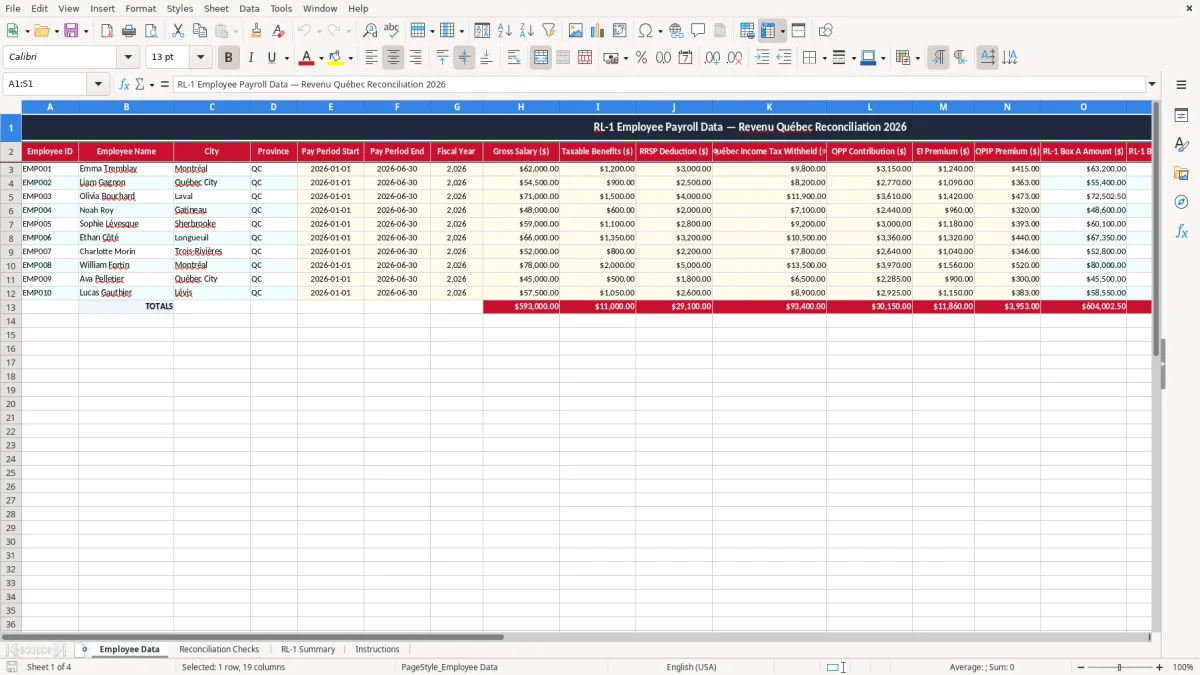Open the Freeze Rows and Columns dropdown
This screenshot has height=675, width=1200.
pos(782,31)
